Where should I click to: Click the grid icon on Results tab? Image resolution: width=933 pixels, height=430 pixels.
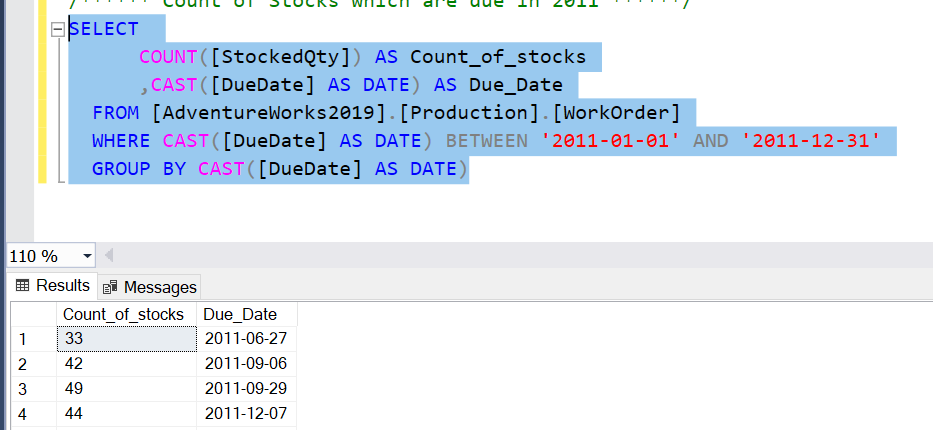pos(22,286)
